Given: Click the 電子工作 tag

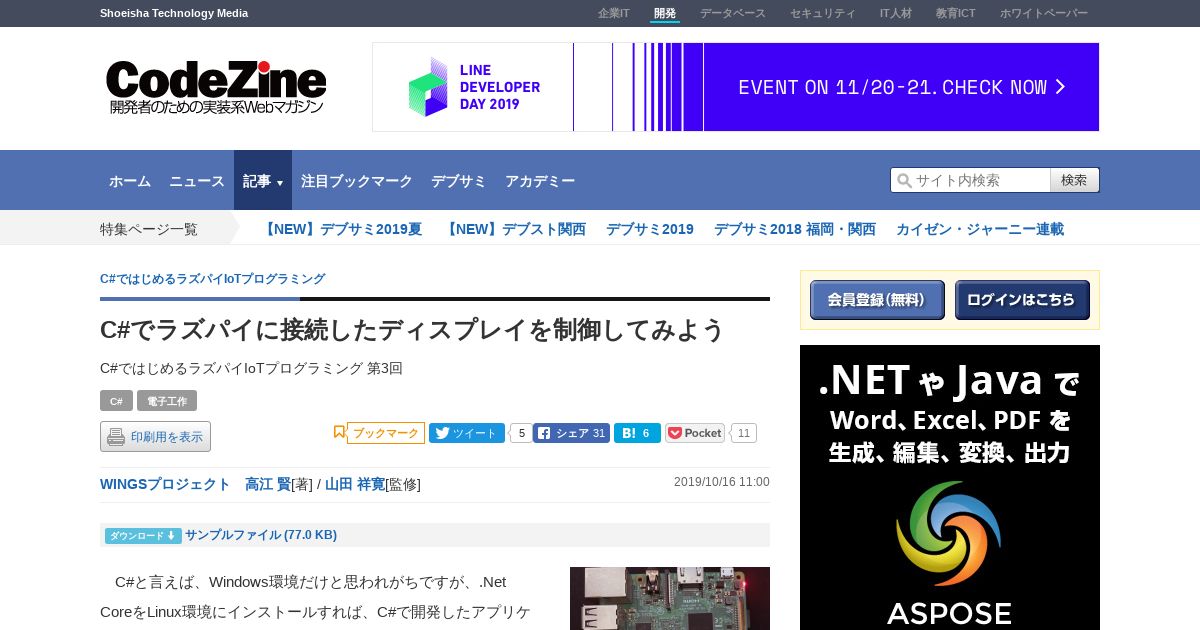Looking at the screenshot, I should (x=167, y=401).
